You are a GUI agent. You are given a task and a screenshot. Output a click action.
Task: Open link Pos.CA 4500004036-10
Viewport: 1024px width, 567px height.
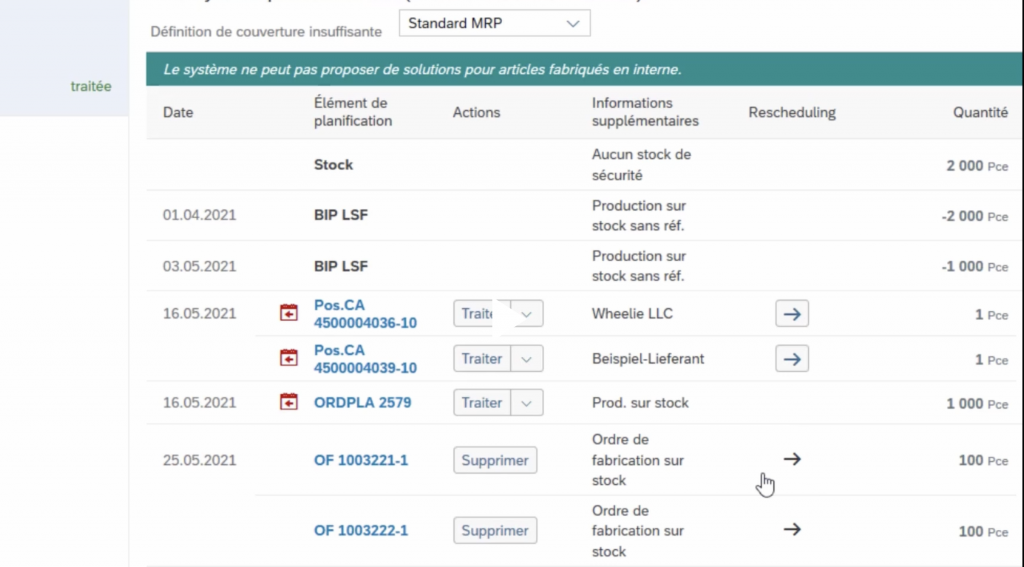[x=365, y=314]
